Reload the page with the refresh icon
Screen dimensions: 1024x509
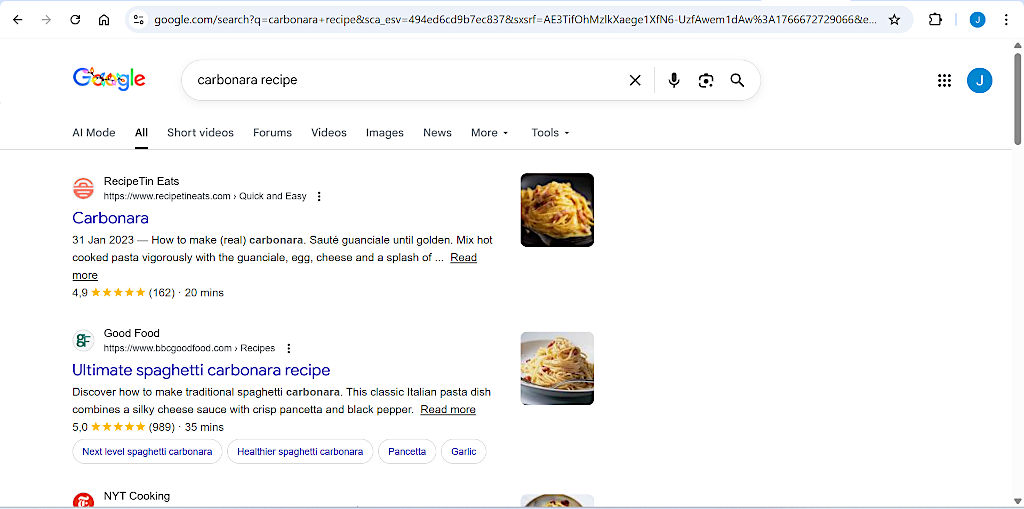75,20
